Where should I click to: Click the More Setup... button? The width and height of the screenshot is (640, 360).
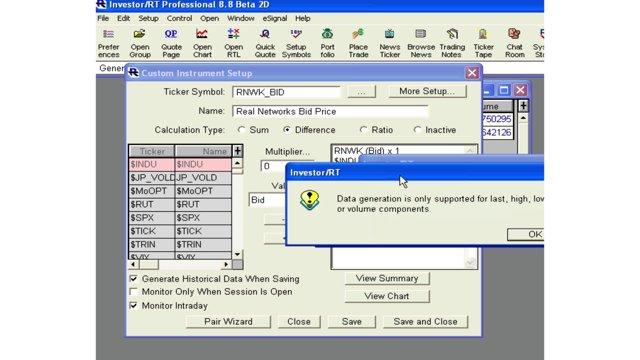pos(427,91)
